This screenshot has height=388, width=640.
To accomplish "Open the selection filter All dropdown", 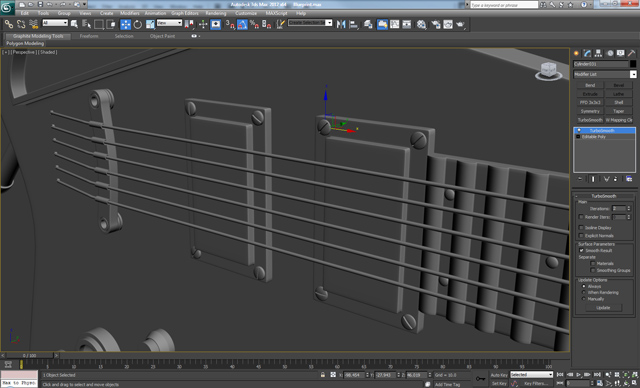I will (x=55, y=23).
